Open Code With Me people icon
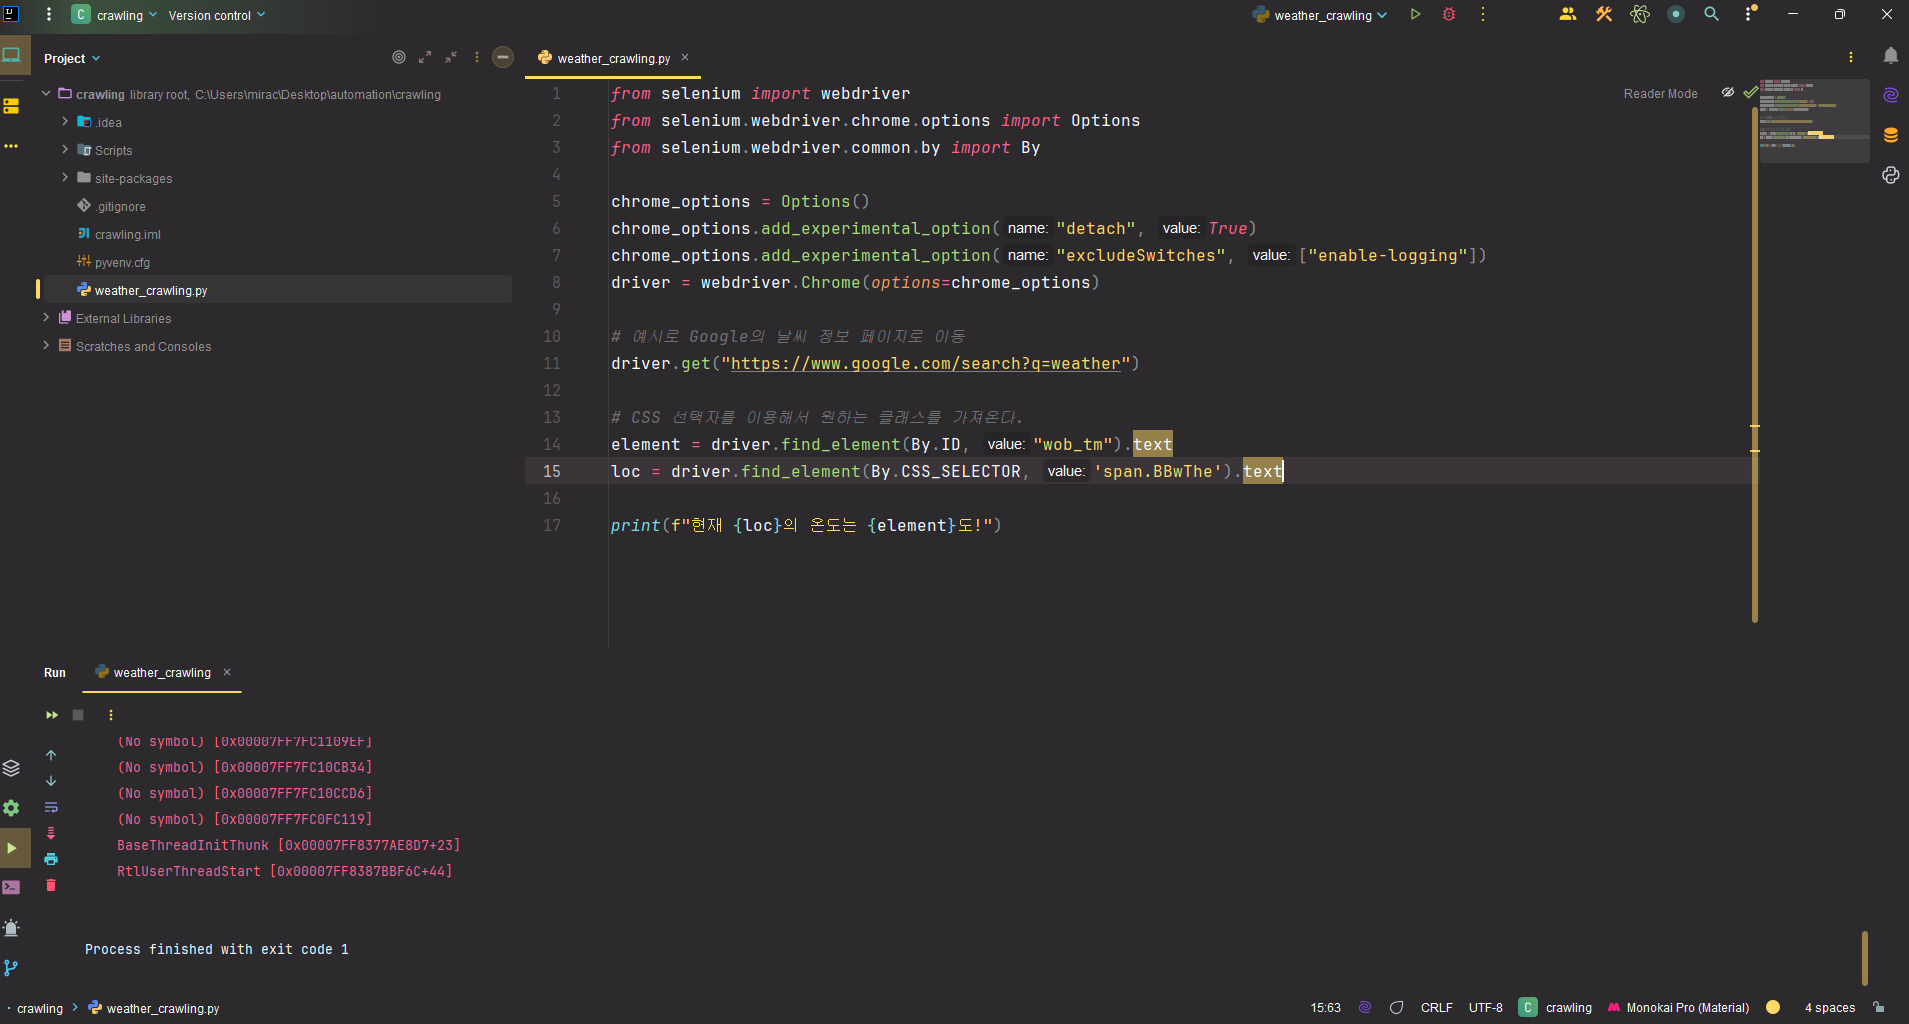This screenshot has height=1024, width=1909. [x=1568, y=14]
